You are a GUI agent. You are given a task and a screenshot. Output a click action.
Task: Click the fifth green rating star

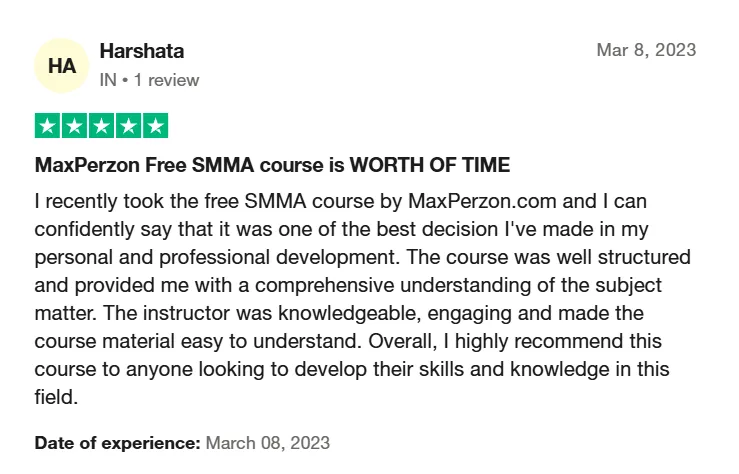tap(156, 126)
